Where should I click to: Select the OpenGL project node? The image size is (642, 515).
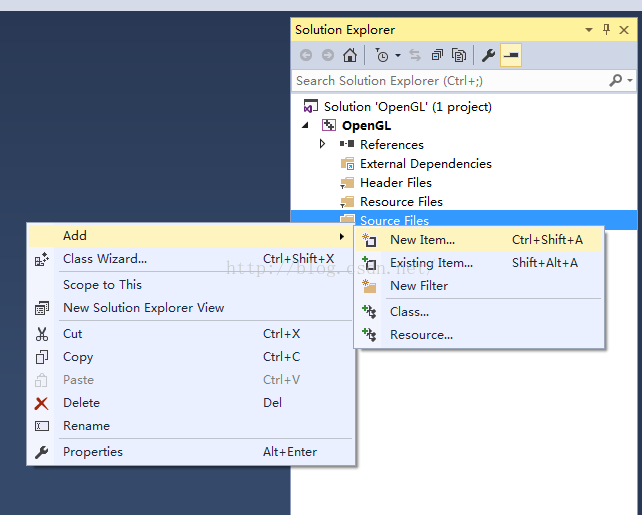pyautogui.click(x=366, y=126)
